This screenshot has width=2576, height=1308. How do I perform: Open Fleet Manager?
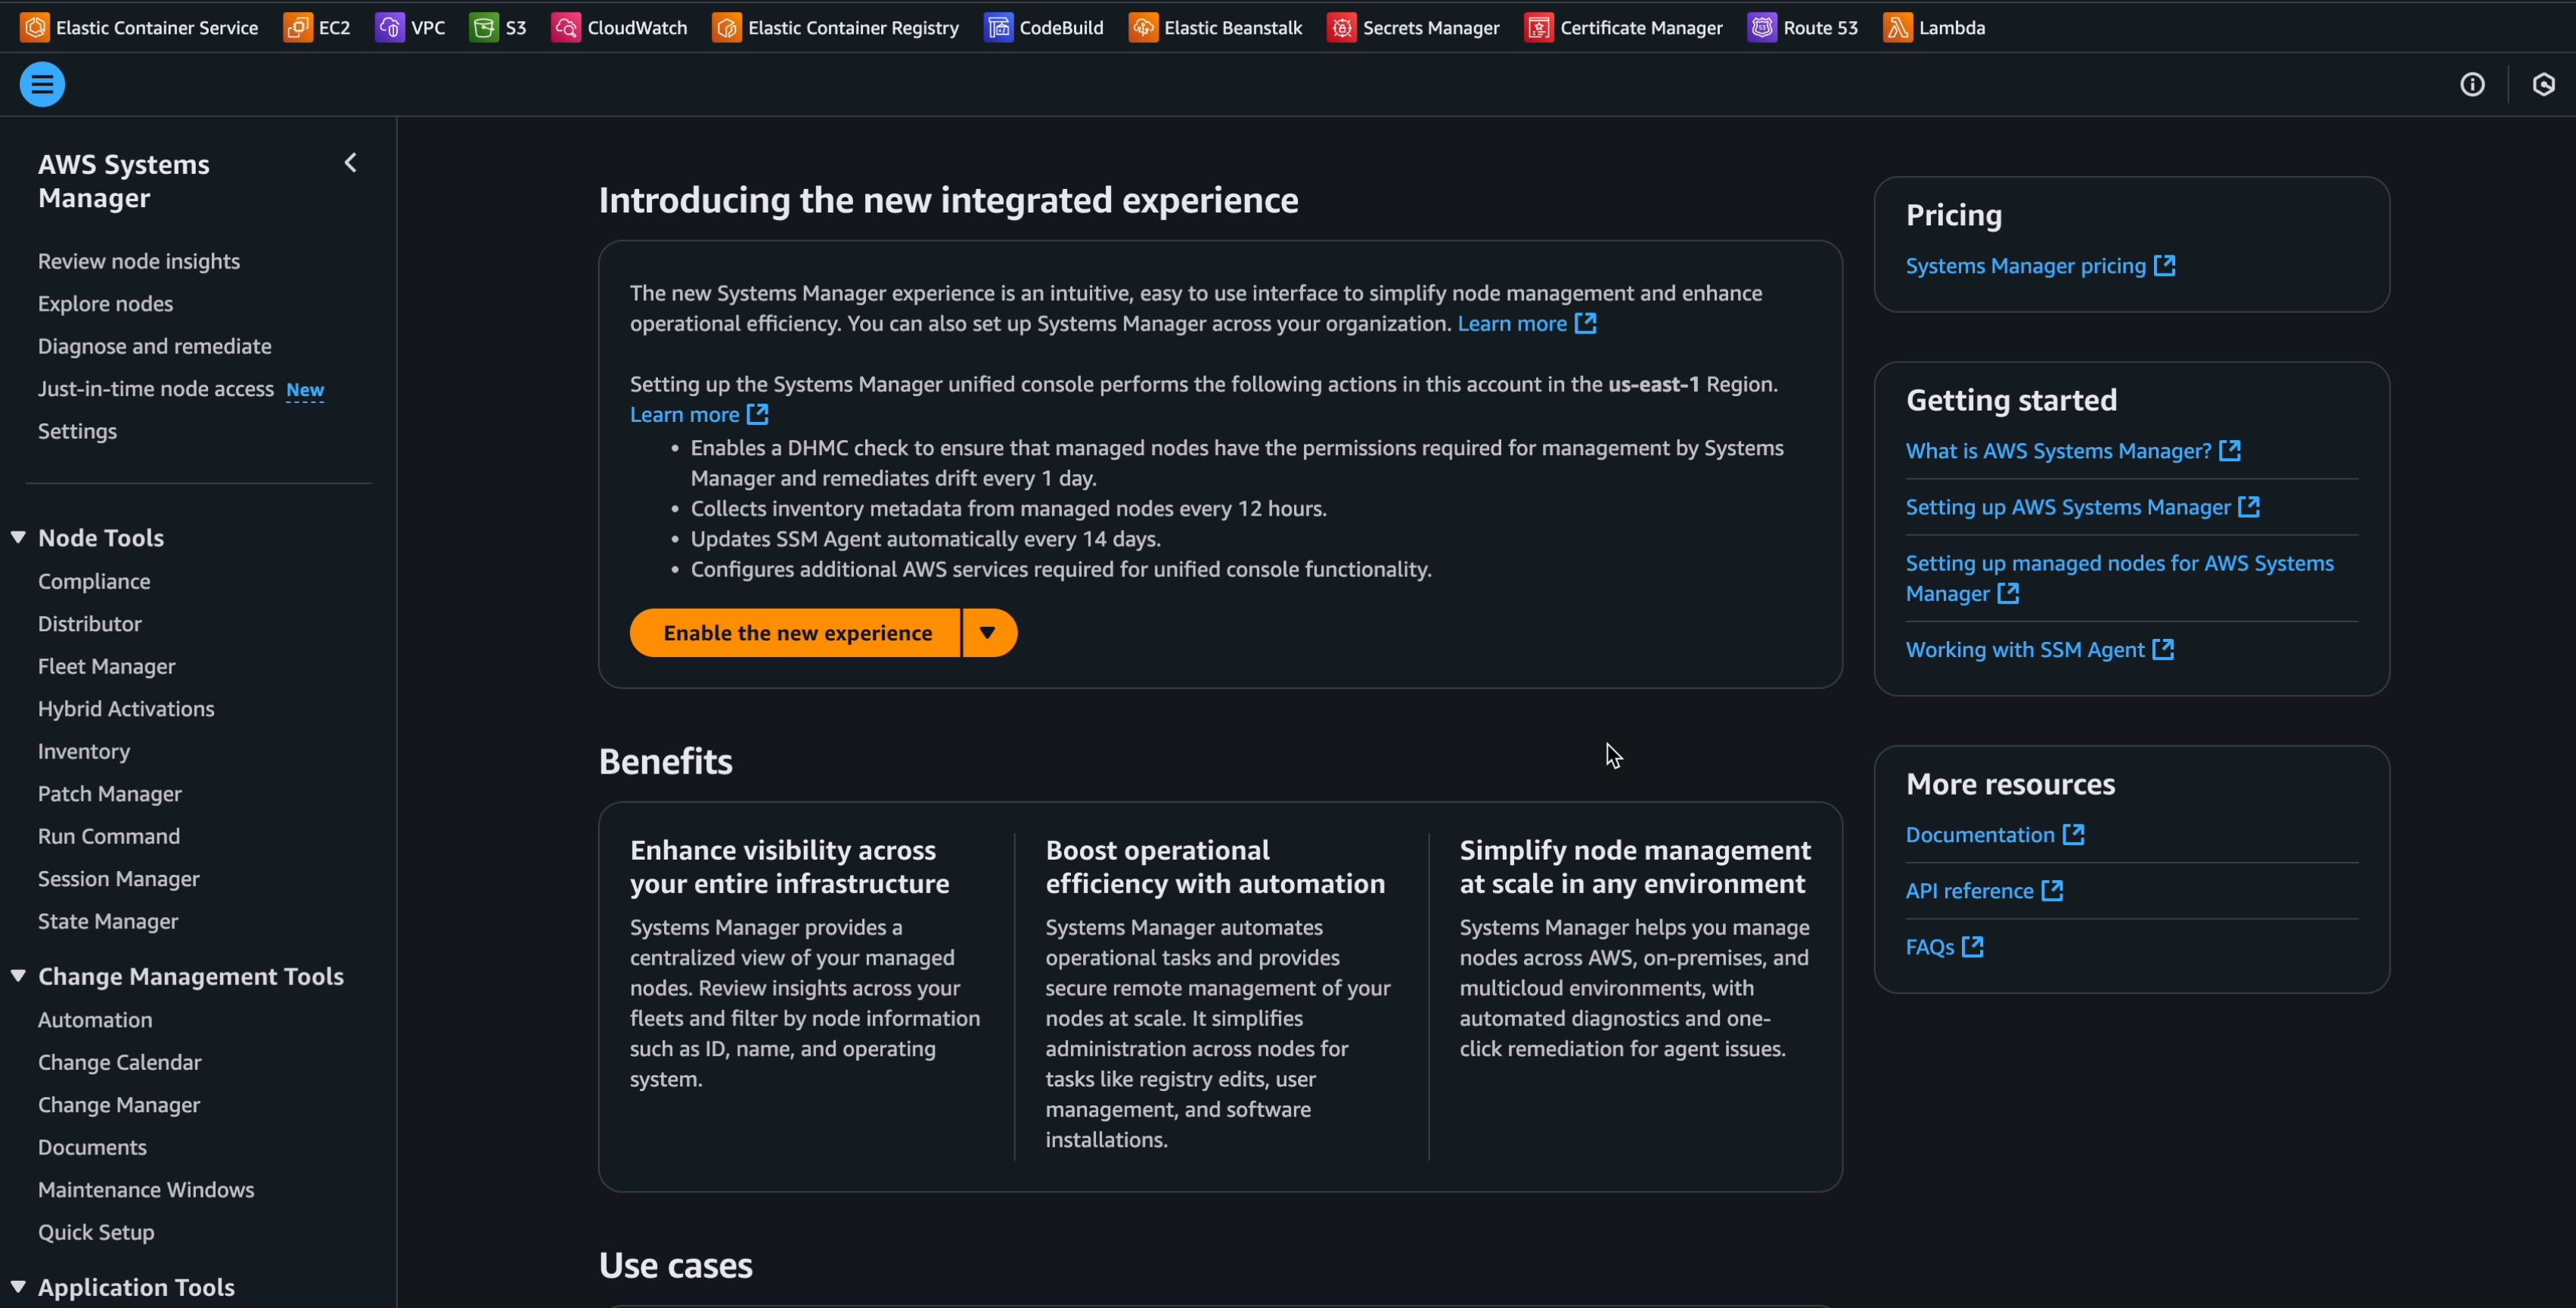point(106,666)
